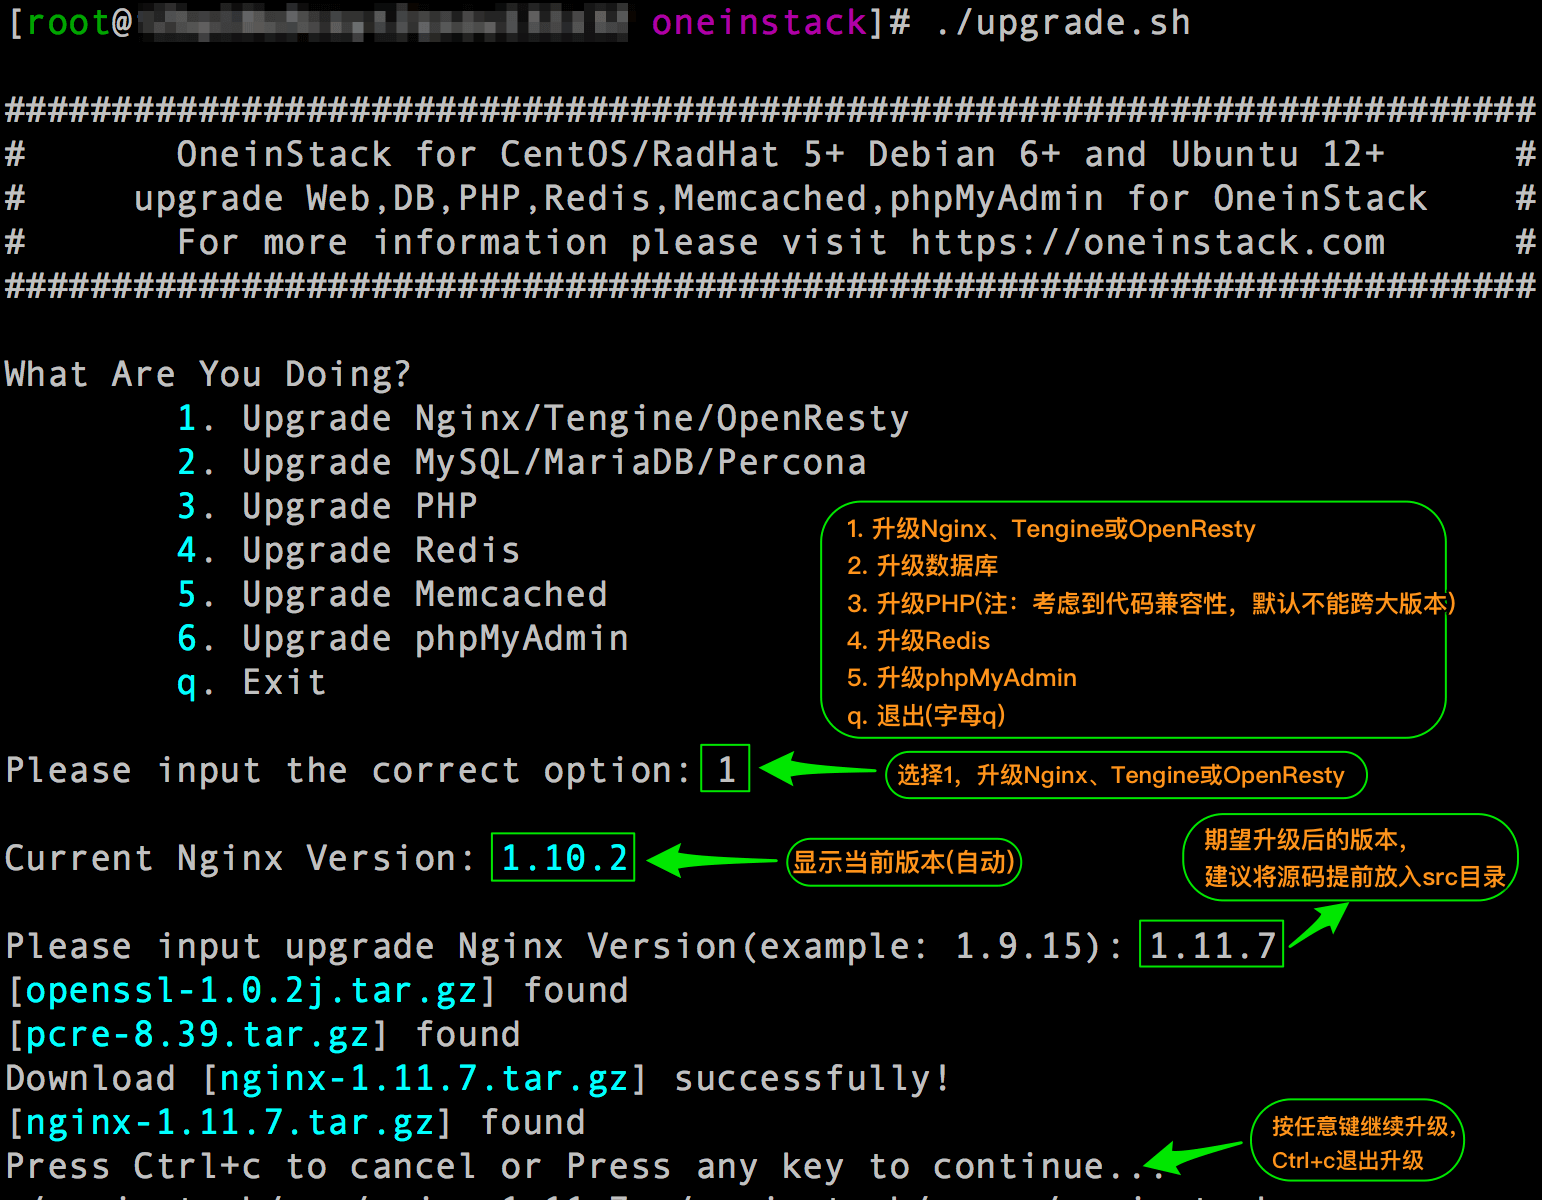Click annotation "按任意键继续升级, Ctrl+c退出升级"
This screenshot has height=1200, width=1542.
tap(1357, 1139)
